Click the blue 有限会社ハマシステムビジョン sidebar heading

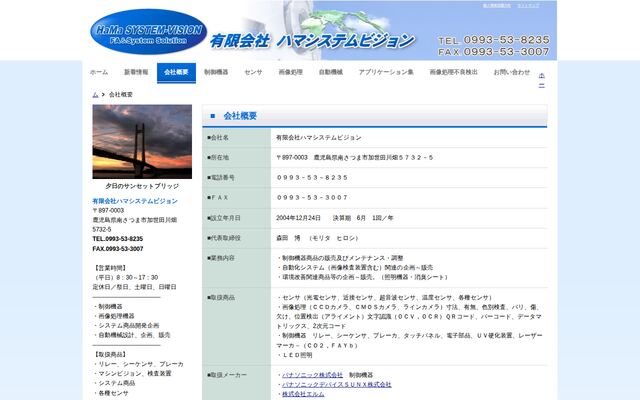point(135,201)
